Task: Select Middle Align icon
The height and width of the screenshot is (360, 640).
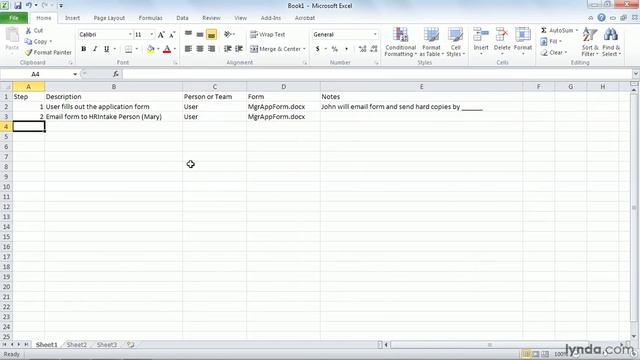Action: (200, 35)
